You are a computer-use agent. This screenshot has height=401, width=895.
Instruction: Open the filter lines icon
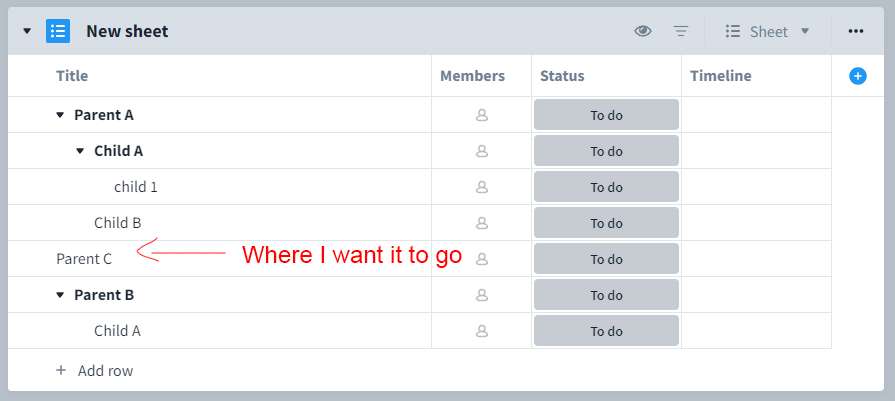pos(680,31)
